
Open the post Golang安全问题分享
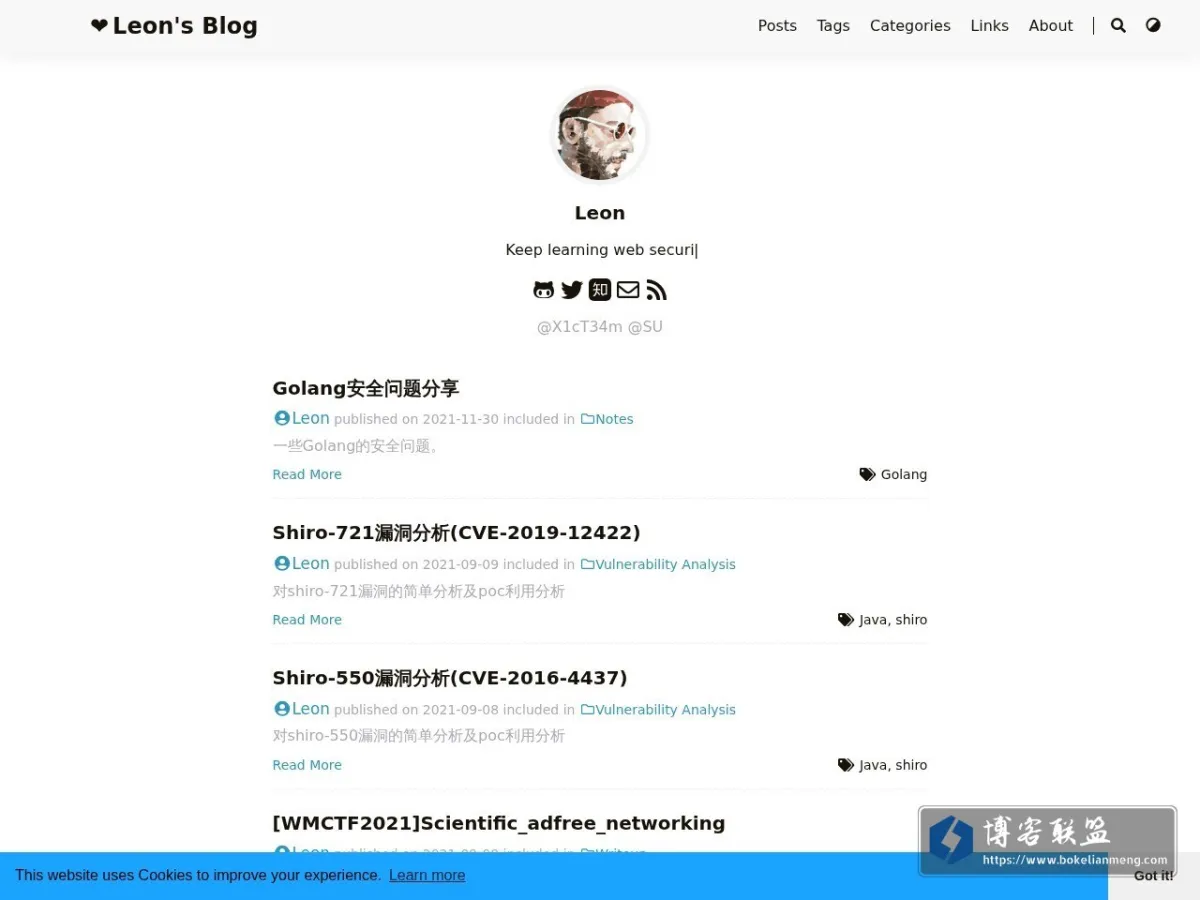366,388
